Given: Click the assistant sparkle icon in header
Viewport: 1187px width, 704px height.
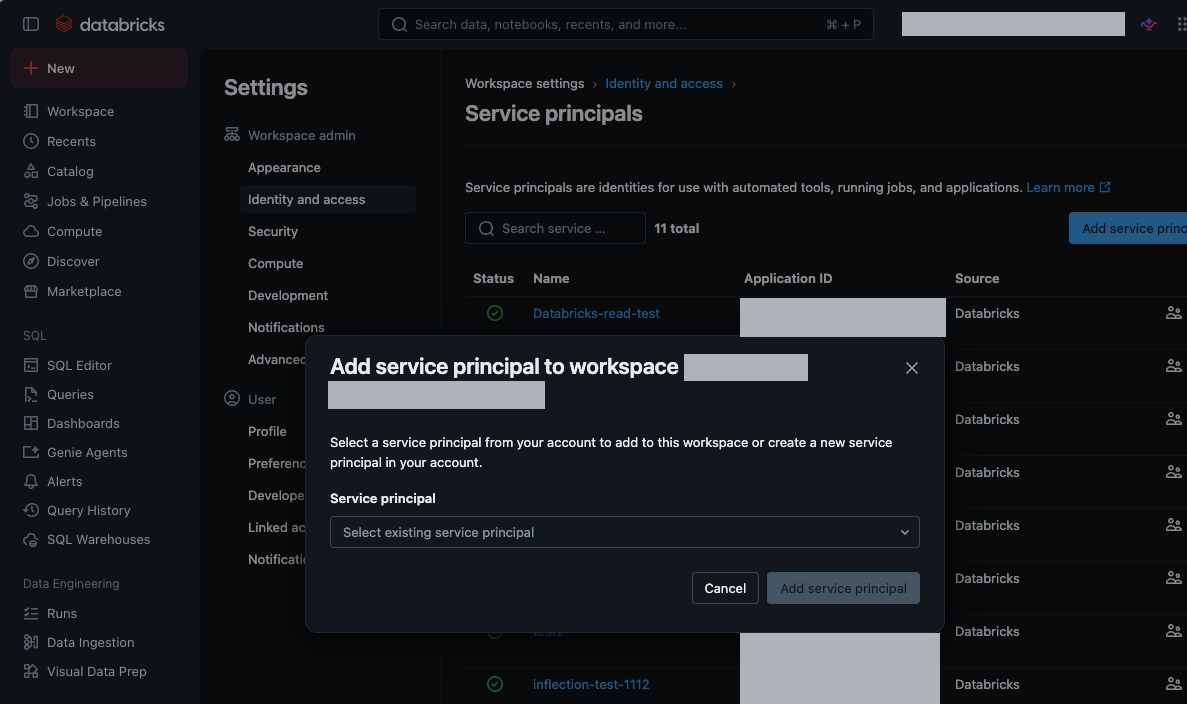Looking at the screenshot, I should 1148,24.
